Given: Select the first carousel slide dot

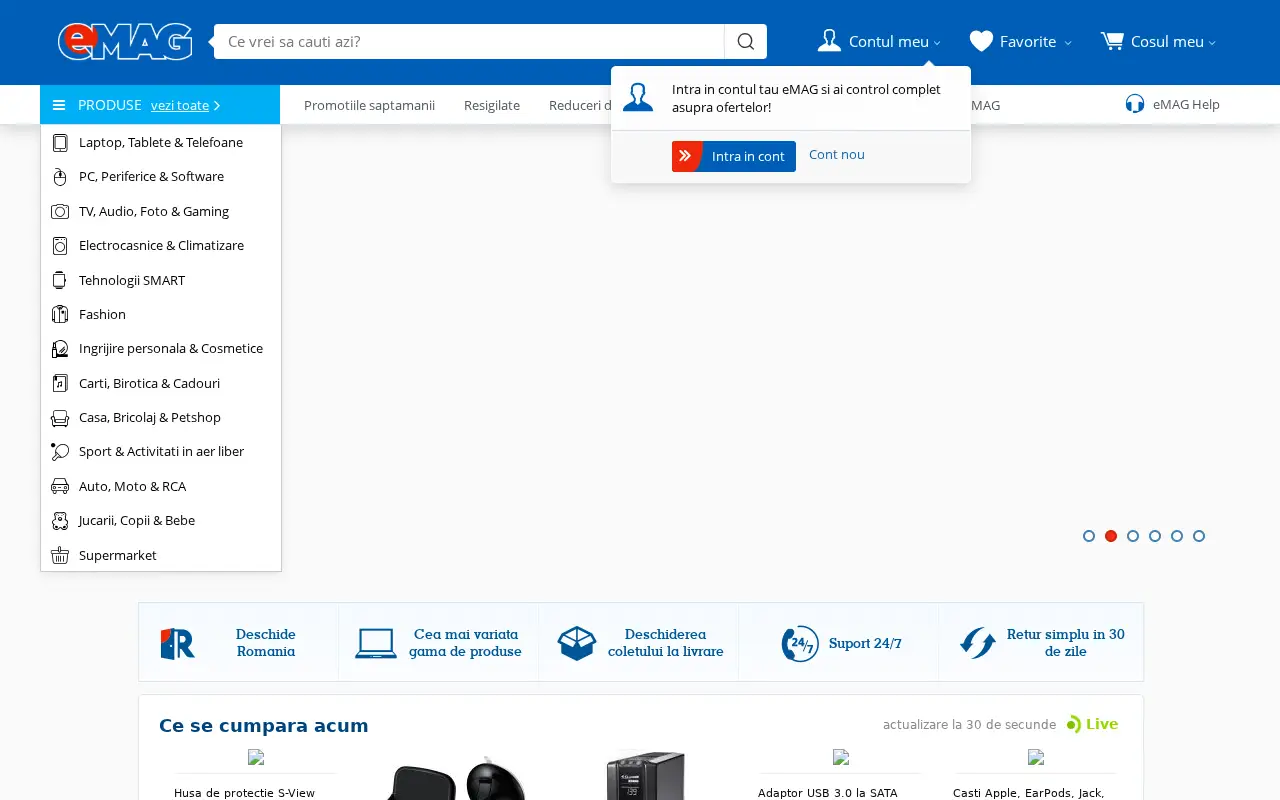Looking at the screenshot, I should pyautogui.click(x=1089, y=536).
